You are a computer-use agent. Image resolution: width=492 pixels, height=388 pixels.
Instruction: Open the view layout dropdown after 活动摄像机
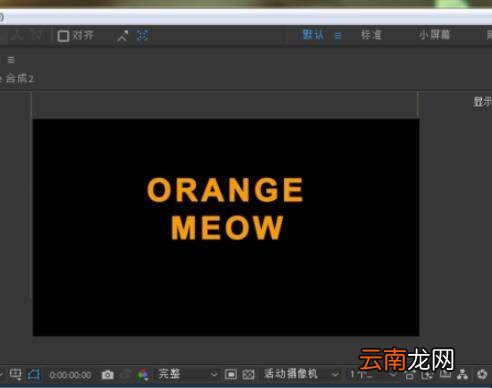pyautogui.click(x=373, y=375)
